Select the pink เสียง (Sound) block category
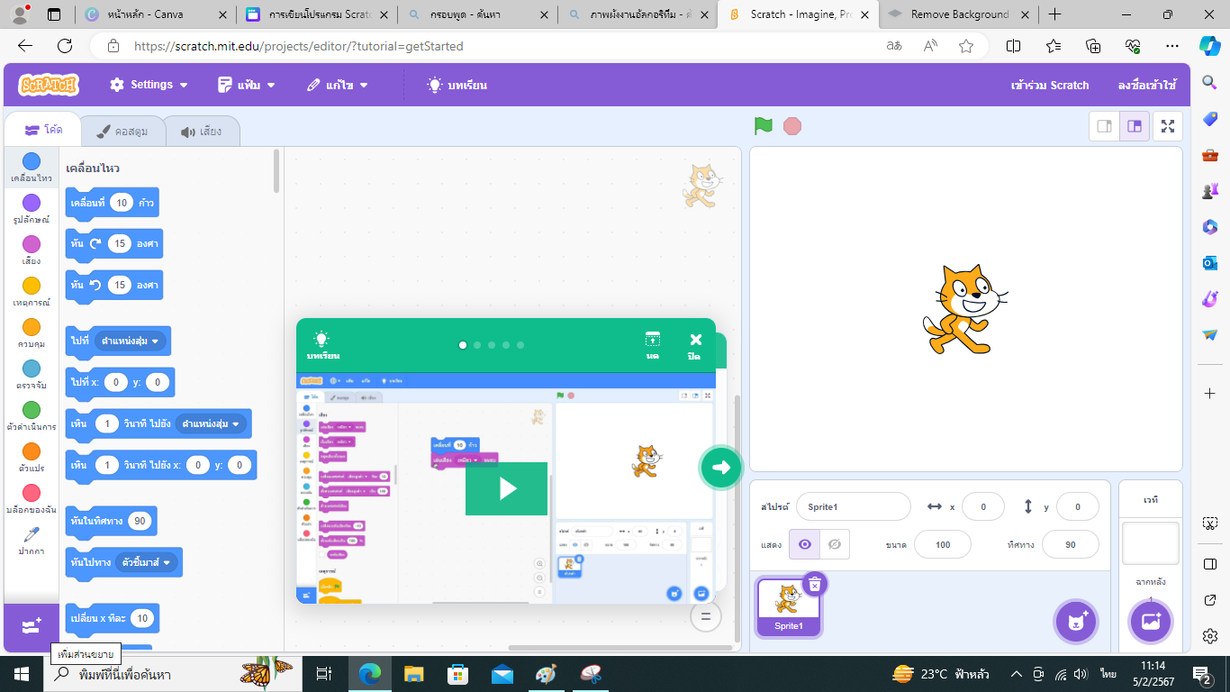 click(31, 250)
